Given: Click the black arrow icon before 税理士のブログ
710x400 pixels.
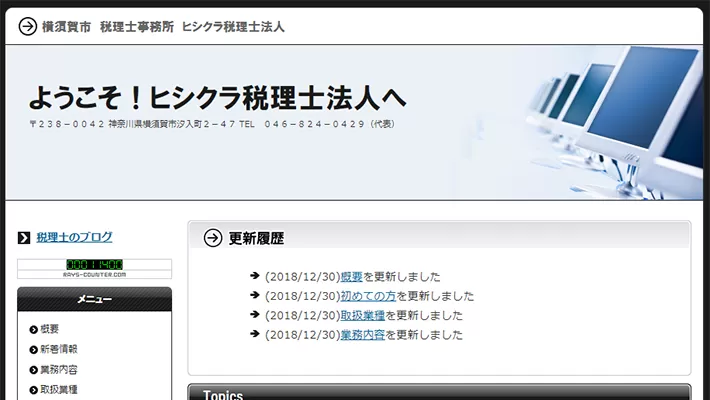Looking at the screenshot, I should (x=24, y=238).
